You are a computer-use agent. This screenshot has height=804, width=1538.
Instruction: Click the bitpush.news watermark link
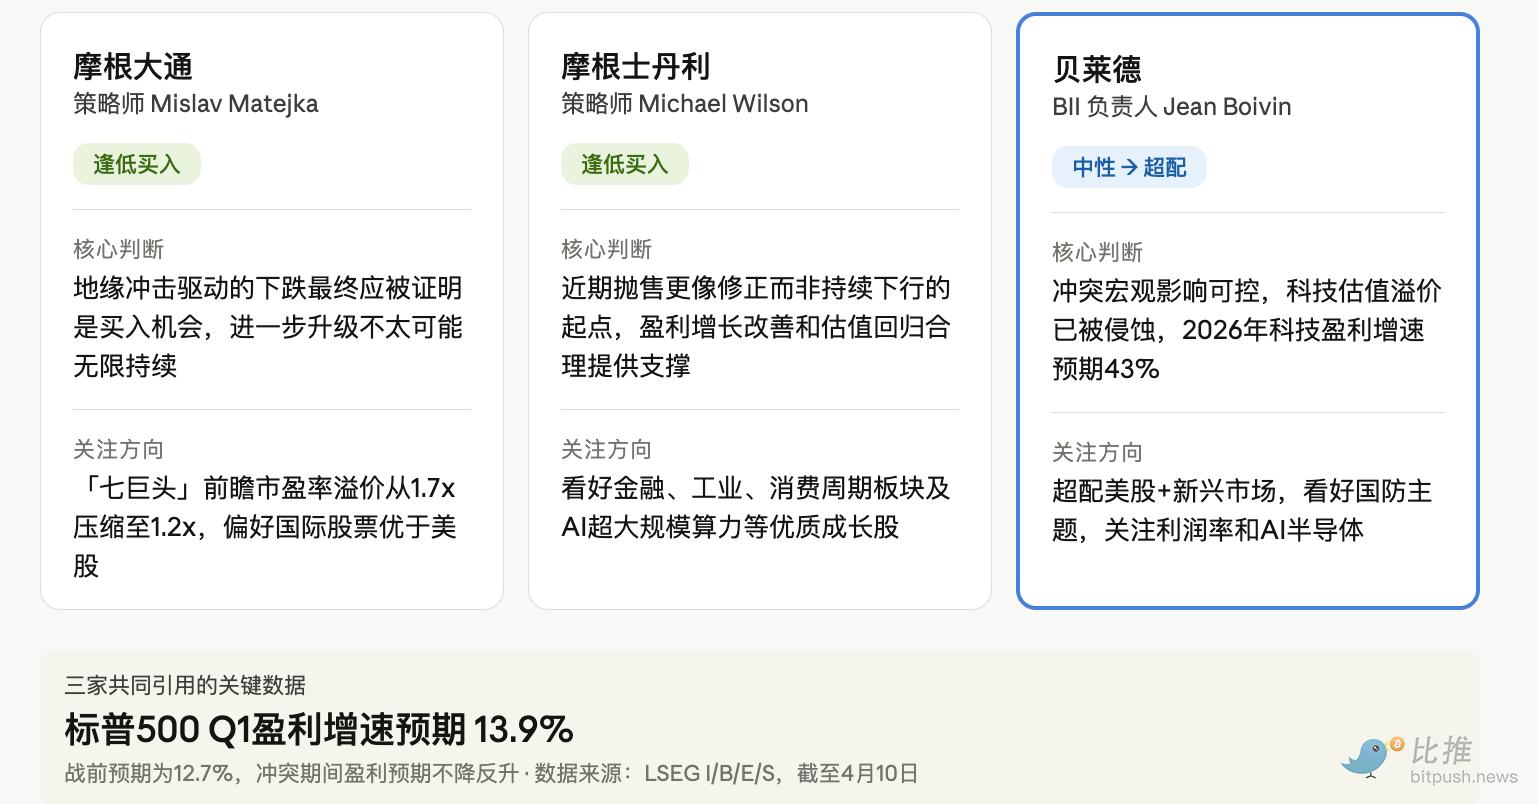(1464, 777)
